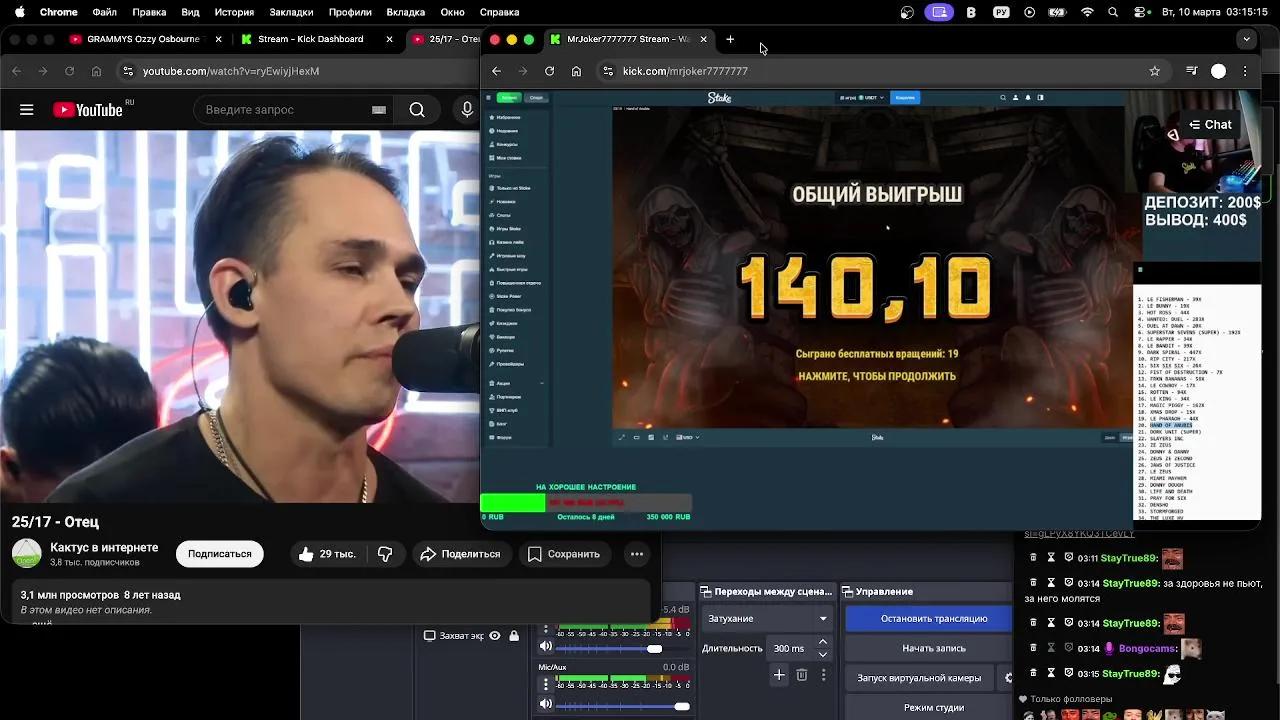1280x720 pixels.
Task: Open the Кактус в интернете channel avatar
Action: pyautogui.click(x=26, y=554)
